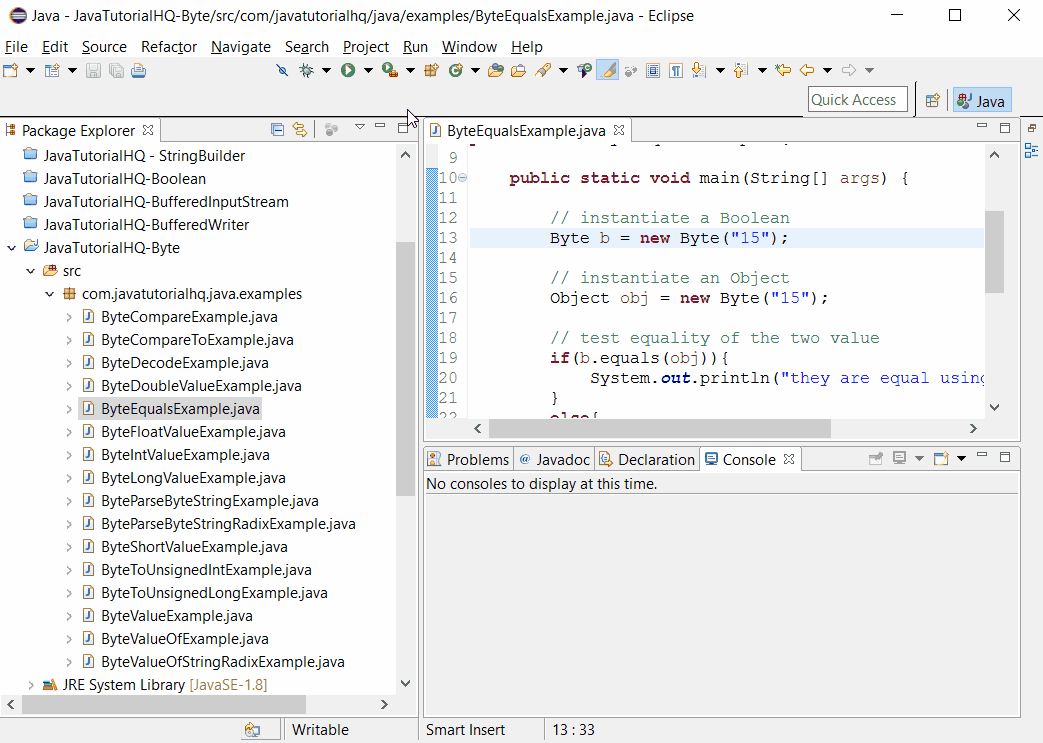Click the Back navigation arrow icon
Viewport: 1043px width, 743px height.
click(x=807, y=71)
